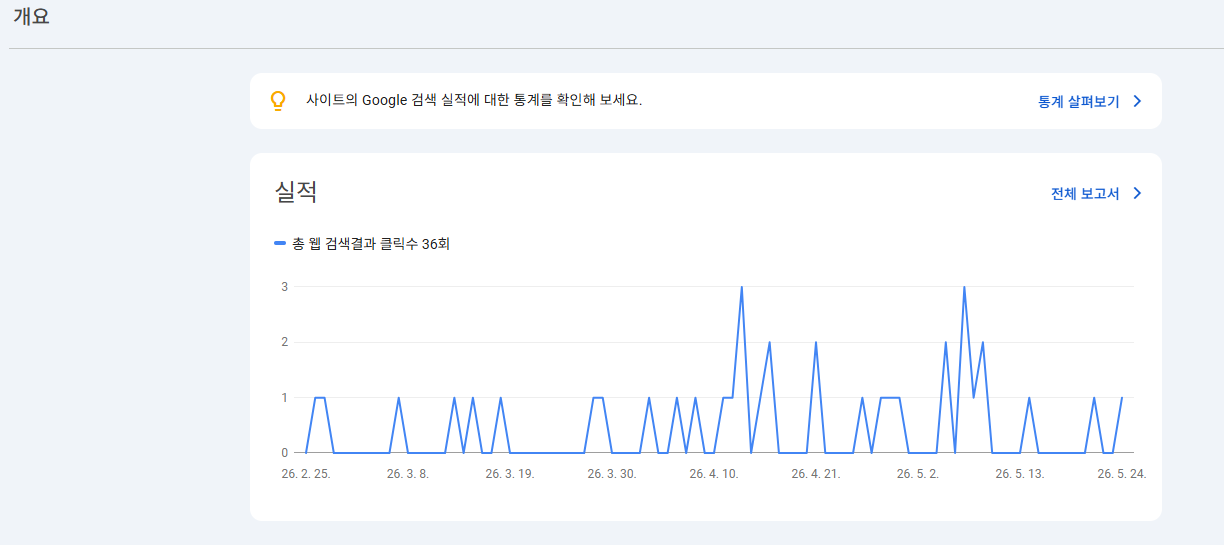The width and height of the screenshot is (1224, 545).
Task: Click x-axis date label 26. 5. 2.
Action: (918, 474)
